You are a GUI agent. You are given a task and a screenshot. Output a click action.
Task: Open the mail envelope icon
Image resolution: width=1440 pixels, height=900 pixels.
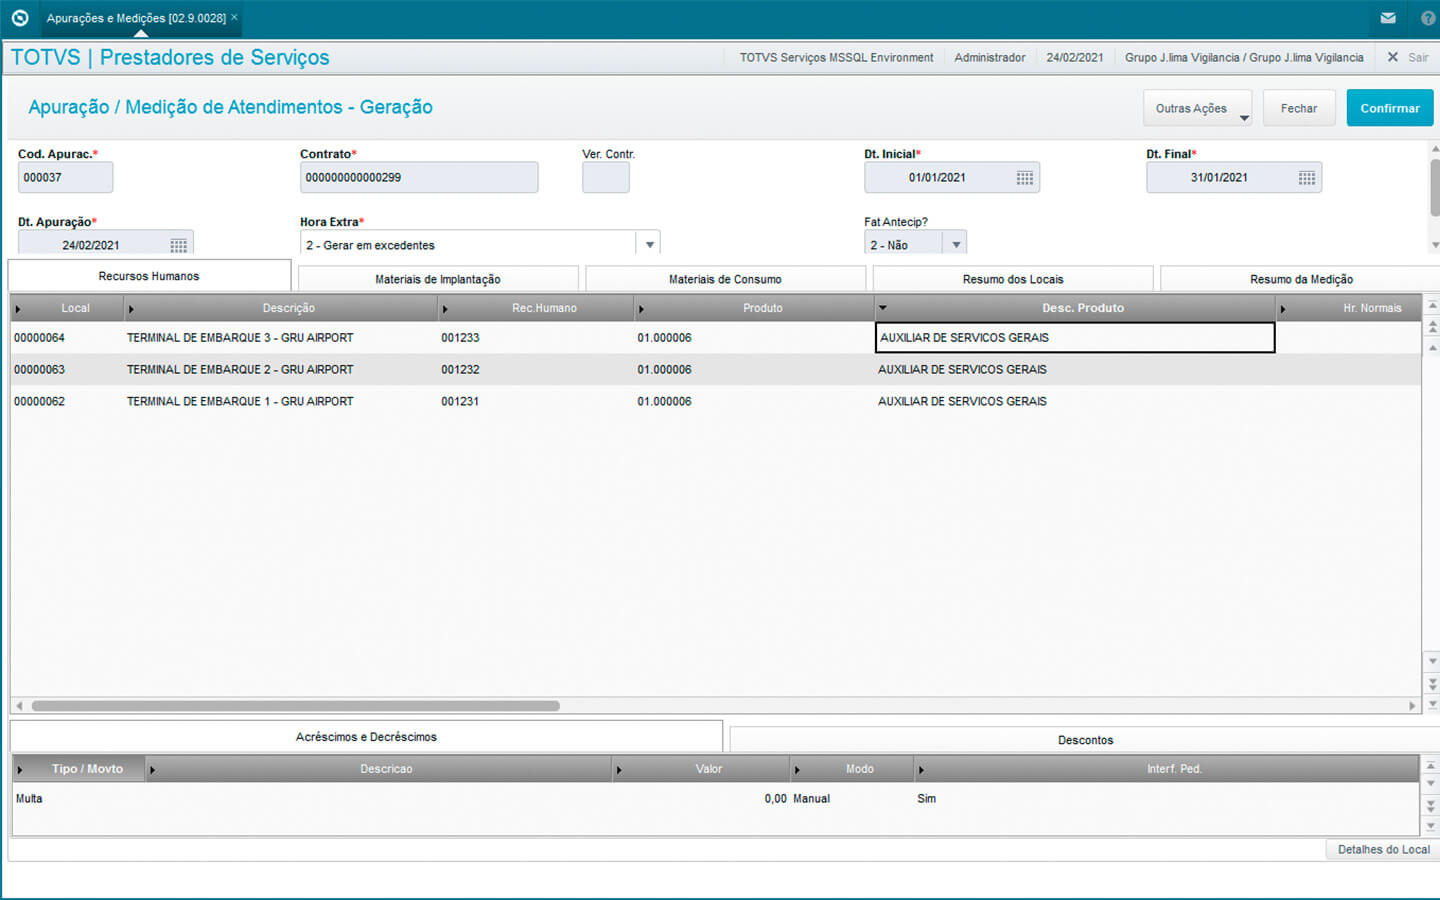point(1388,18)
